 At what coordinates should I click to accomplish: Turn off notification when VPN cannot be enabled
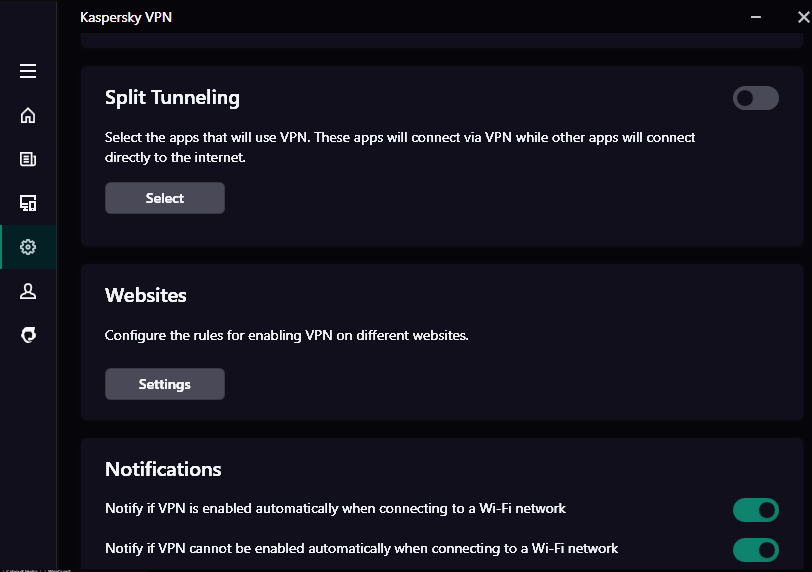755,549
